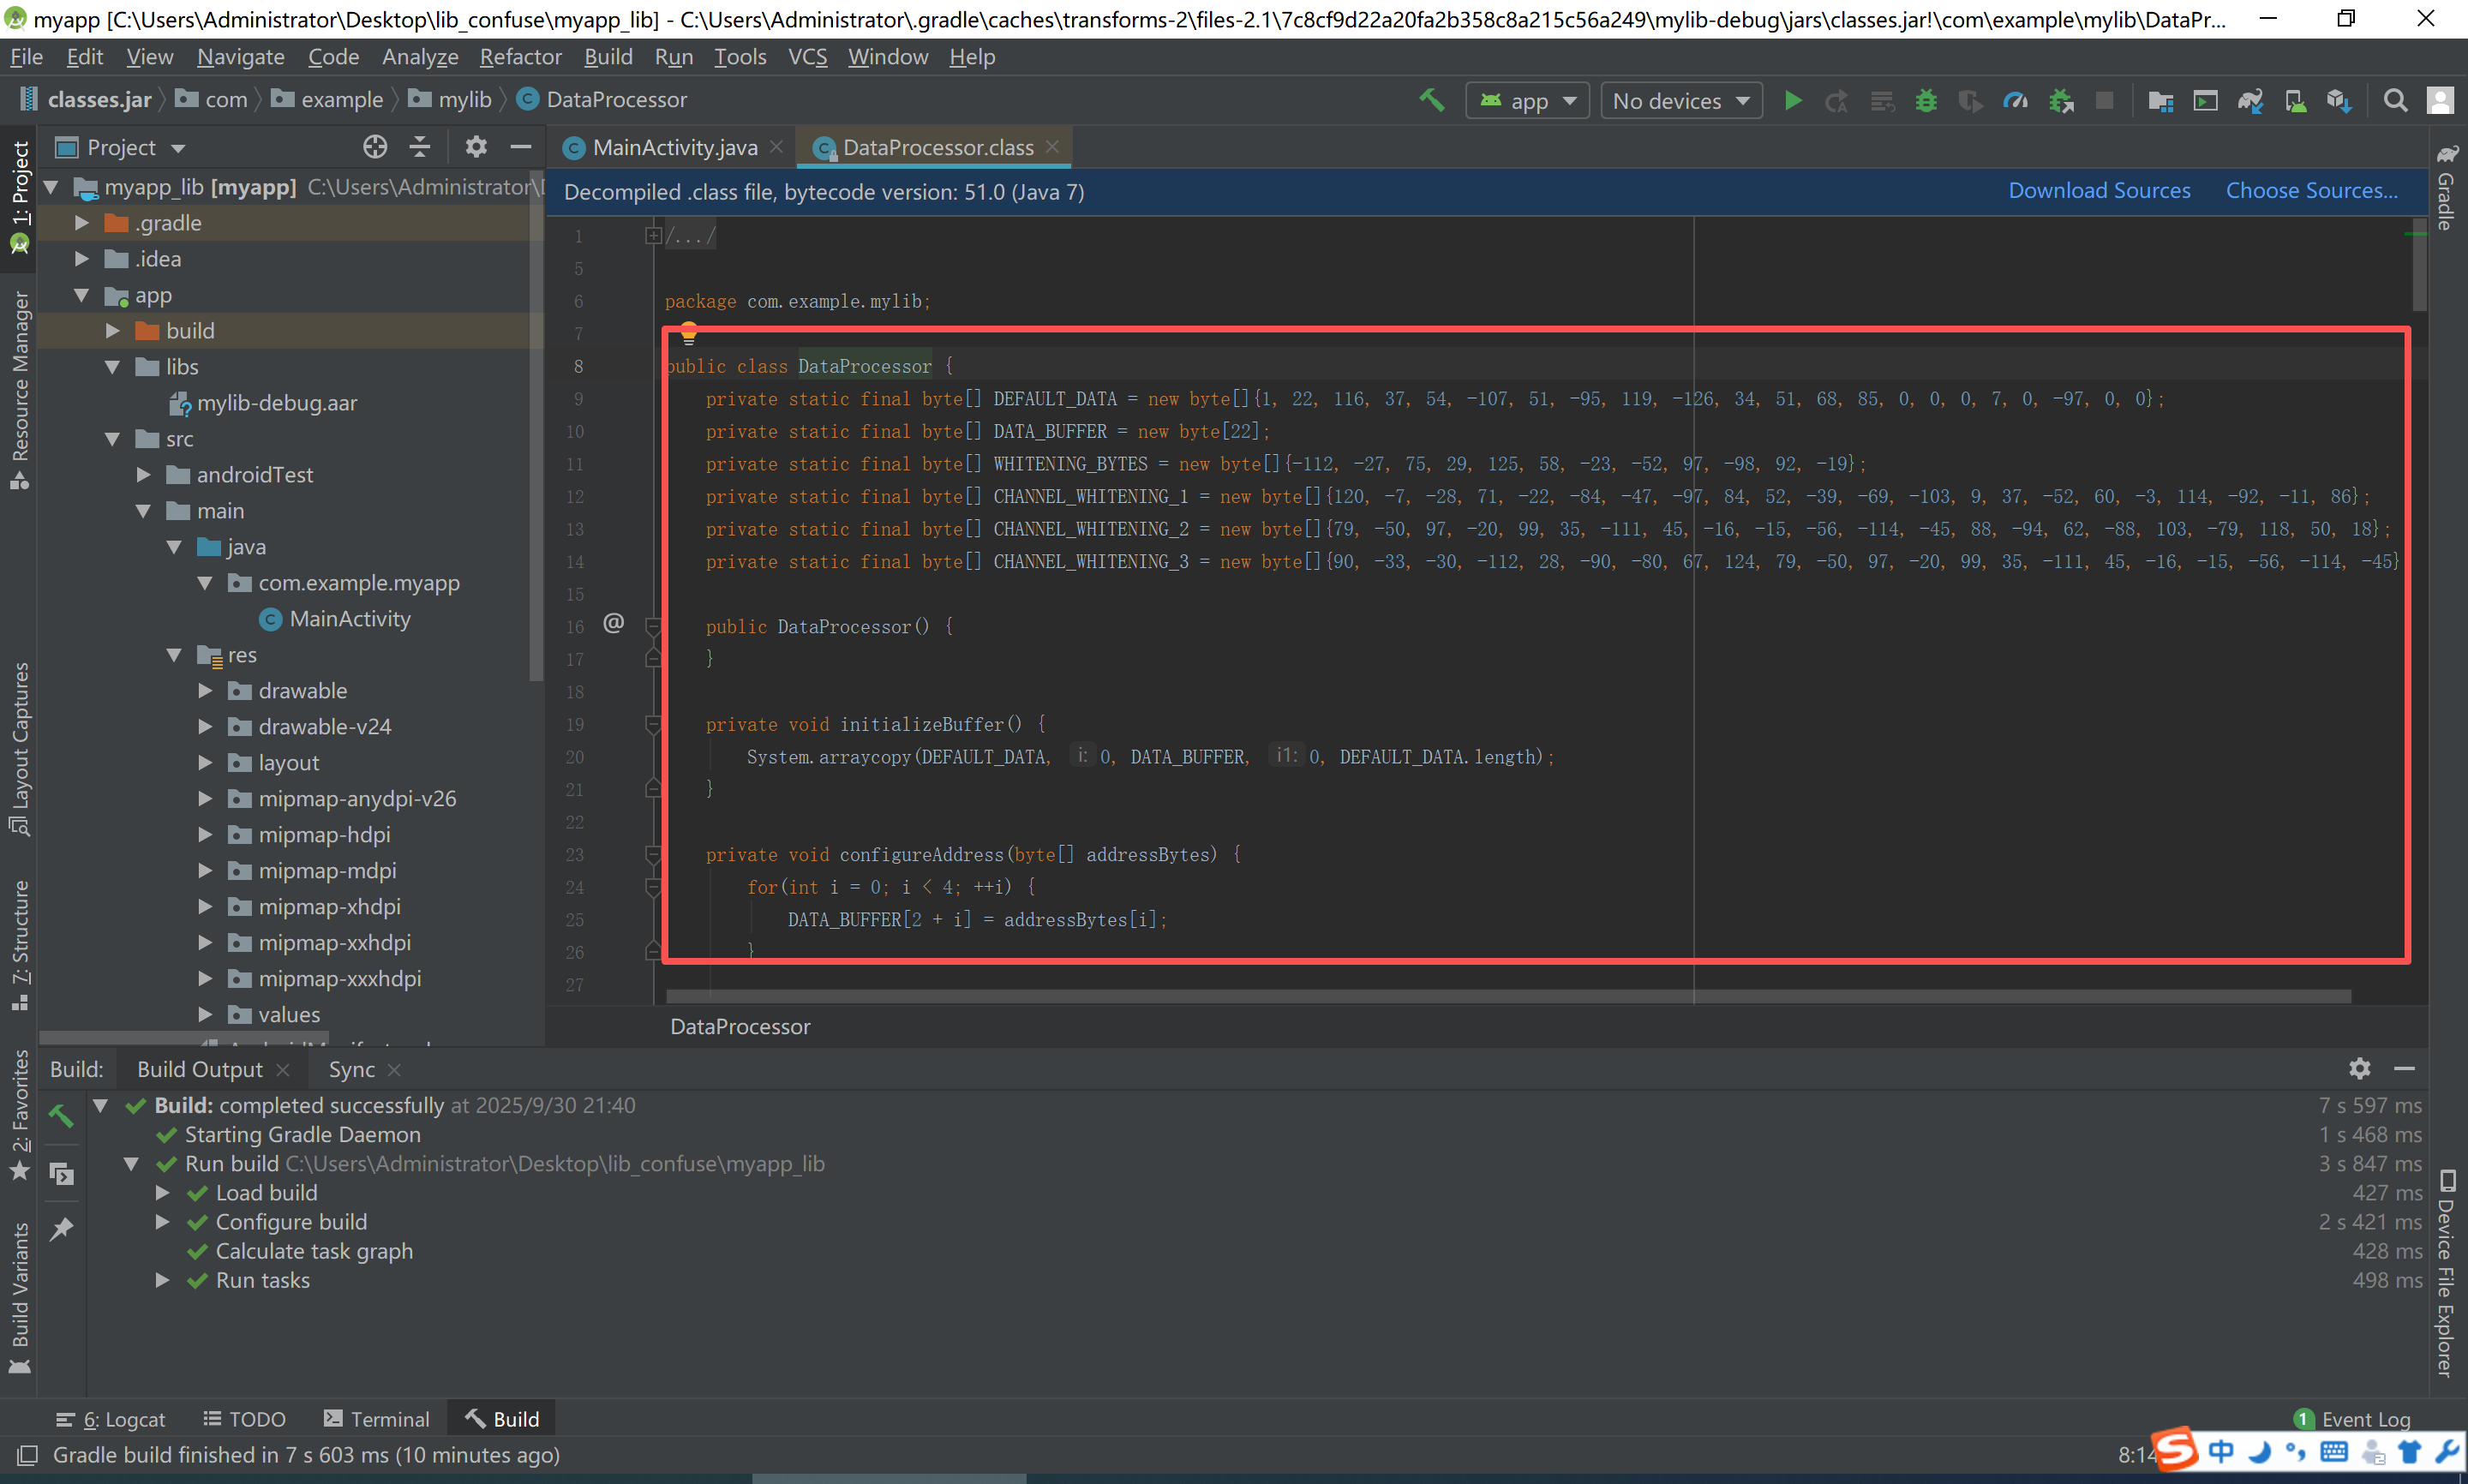This screenshot has width=2468, height=1484.
Task: Expand the Load build step
Action: pyautogui.click(x=162, y=1193)
